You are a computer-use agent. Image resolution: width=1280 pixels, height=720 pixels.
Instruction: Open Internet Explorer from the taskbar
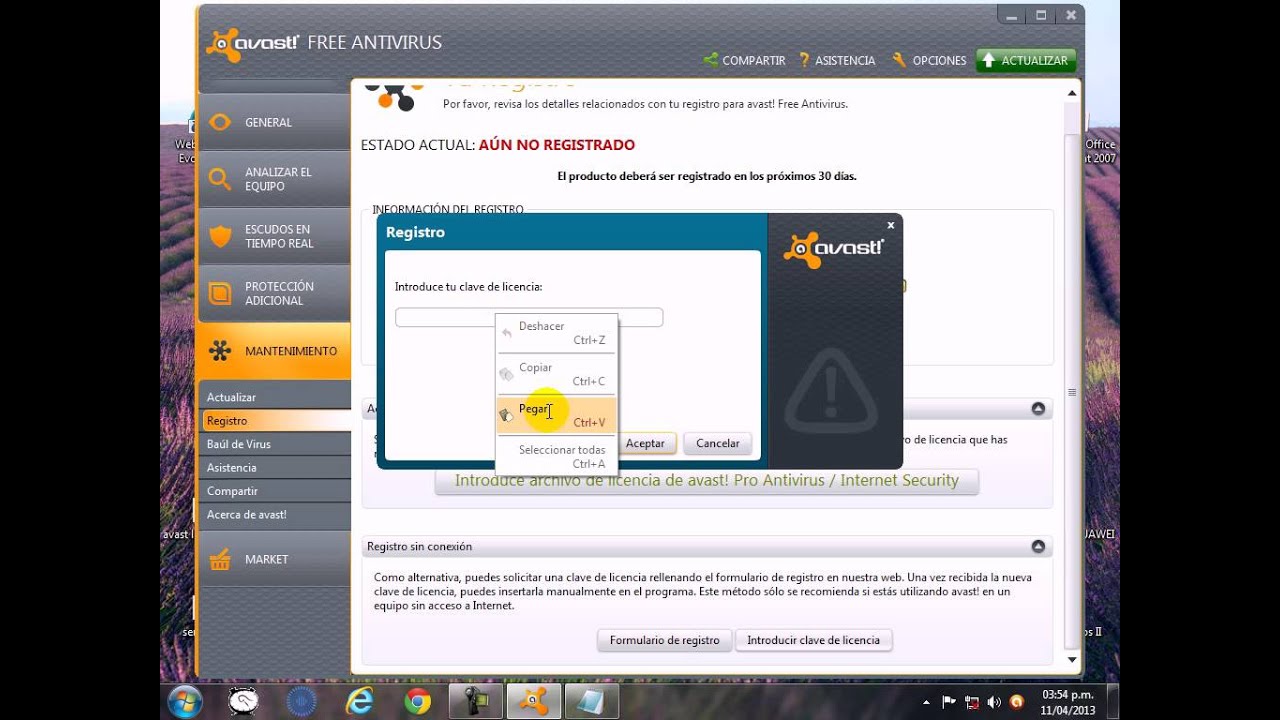tap(361, 701)
